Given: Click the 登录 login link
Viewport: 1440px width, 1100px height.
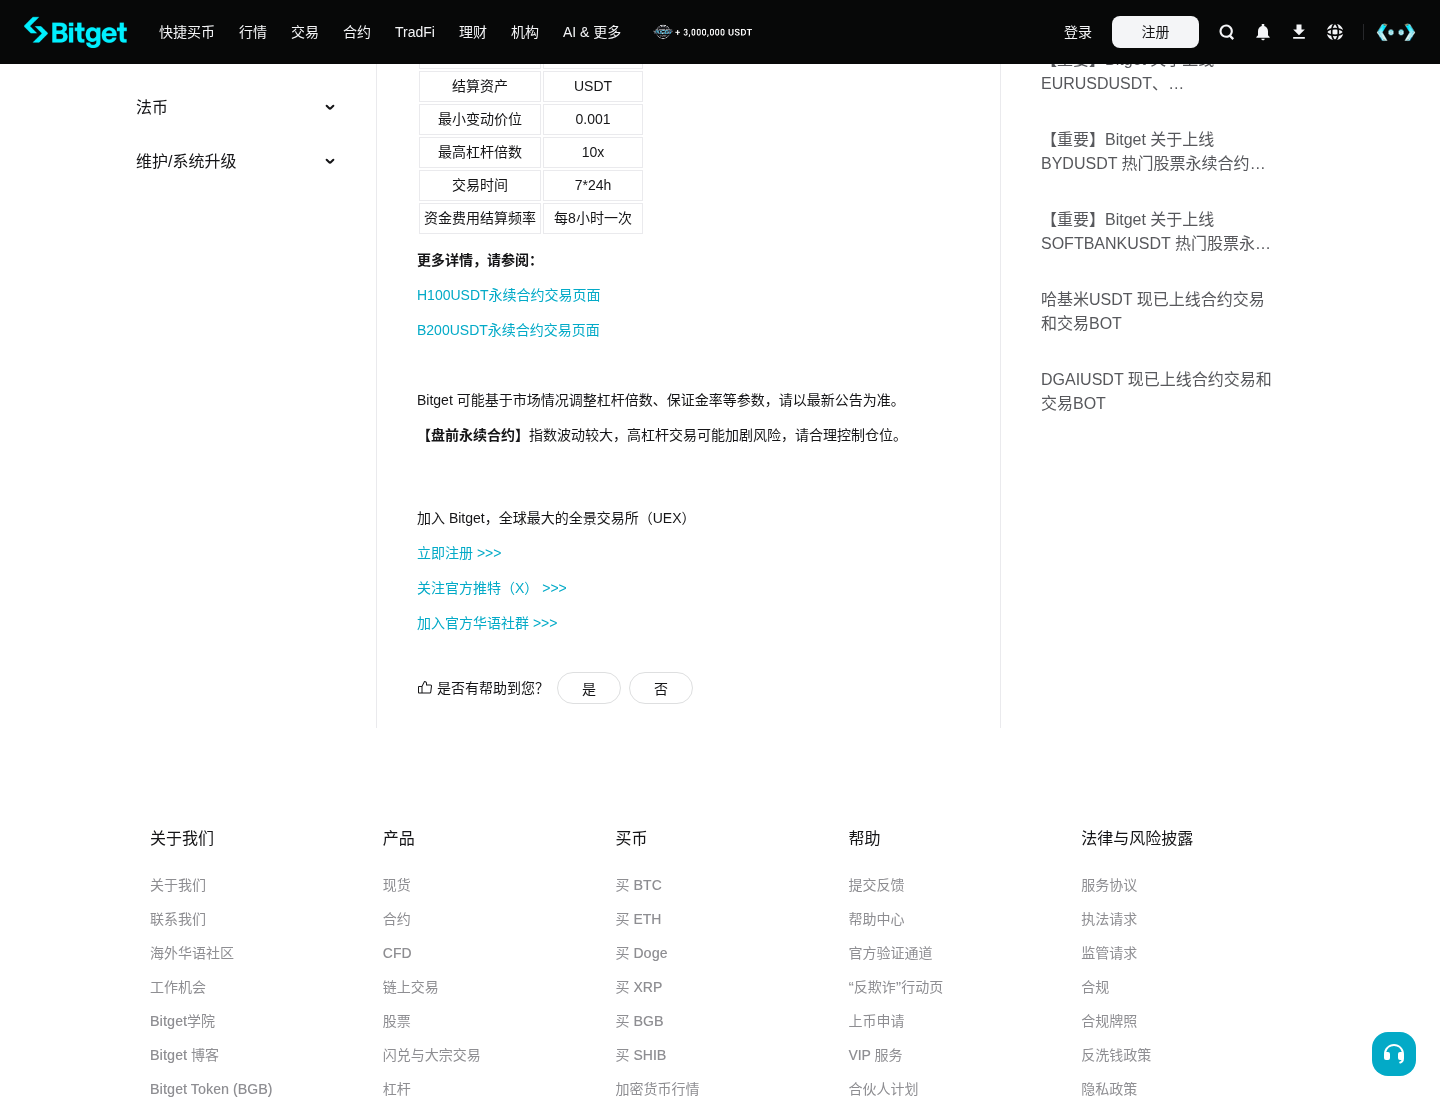Looking at the screenshot, I should click(x=1078, y=32).
